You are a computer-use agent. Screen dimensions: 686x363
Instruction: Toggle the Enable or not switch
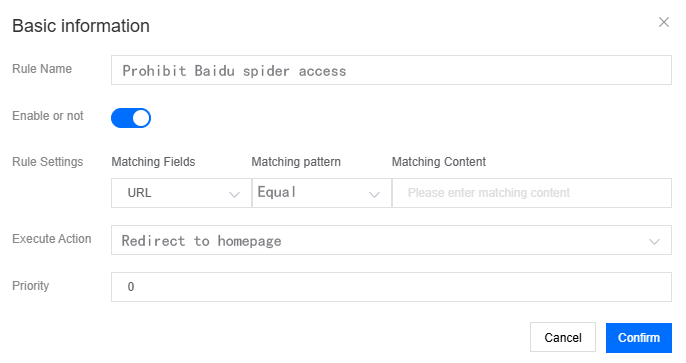point(131,118)
